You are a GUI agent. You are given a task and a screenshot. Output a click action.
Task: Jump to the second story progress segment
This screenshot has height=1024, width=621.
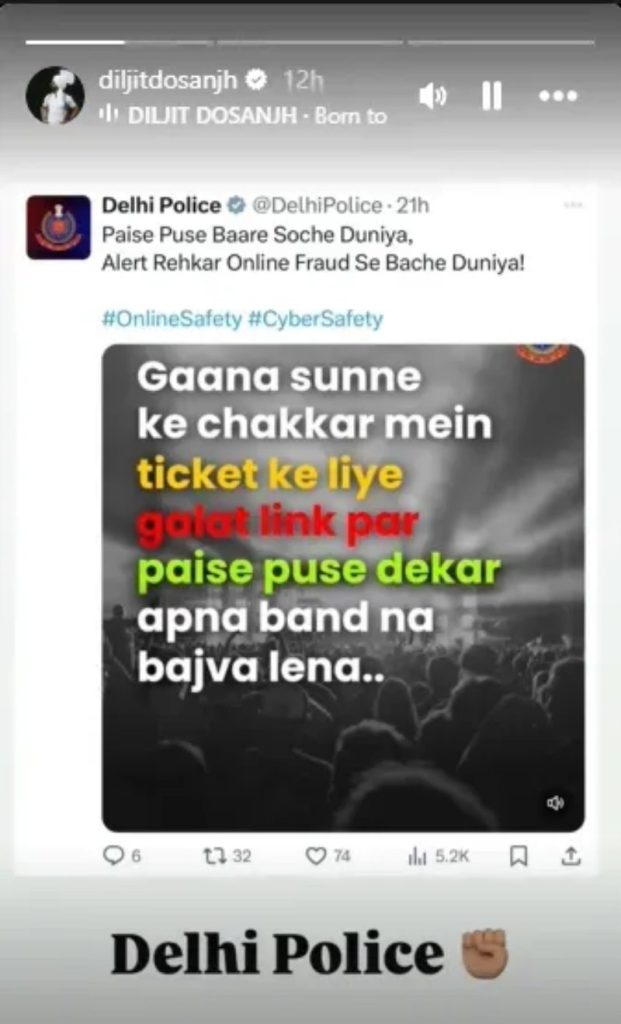pos(310,42)
